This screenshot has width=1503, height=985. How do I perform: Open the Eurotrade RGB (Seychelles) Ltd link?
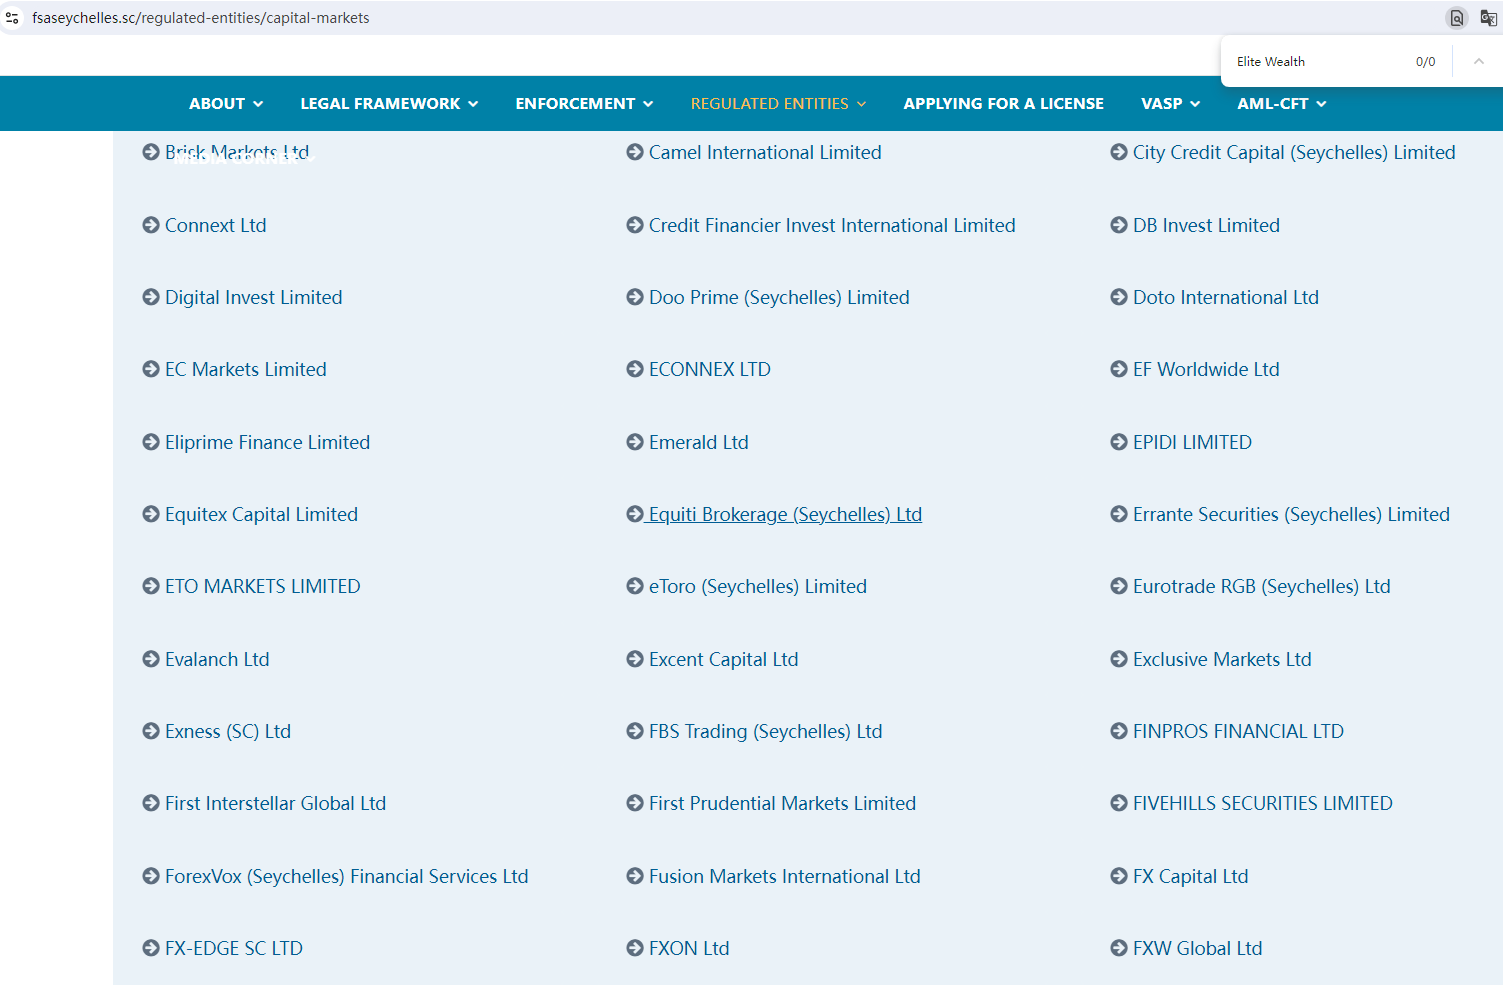click(1262, 586)
